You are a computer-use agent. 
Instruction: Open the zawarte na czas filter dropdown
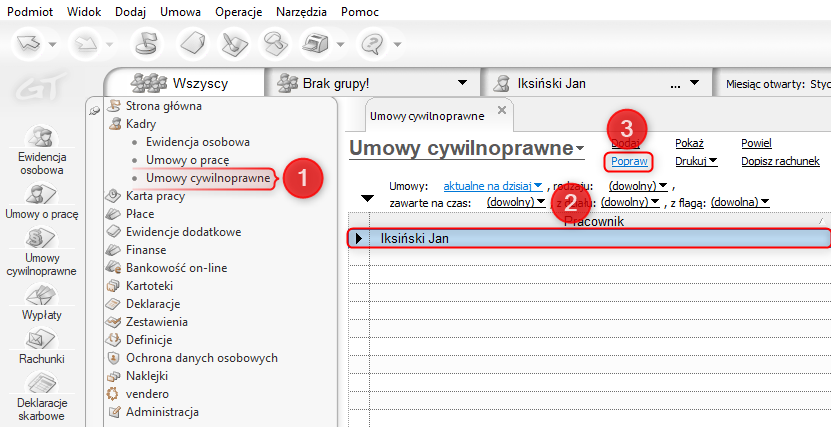[x=516, y=202]
